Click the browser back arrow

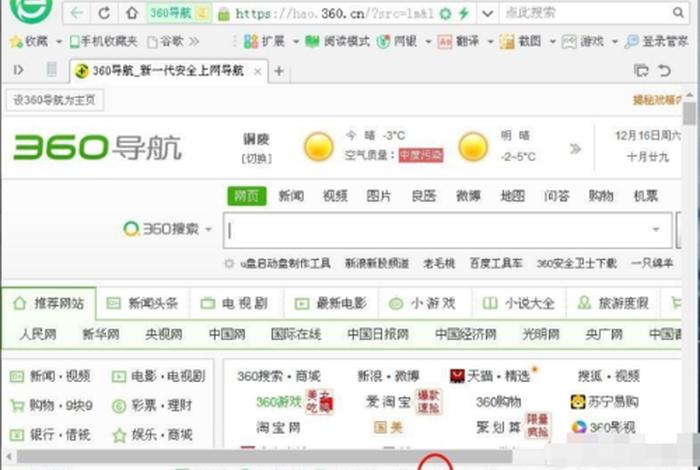(x=77, y=13)
